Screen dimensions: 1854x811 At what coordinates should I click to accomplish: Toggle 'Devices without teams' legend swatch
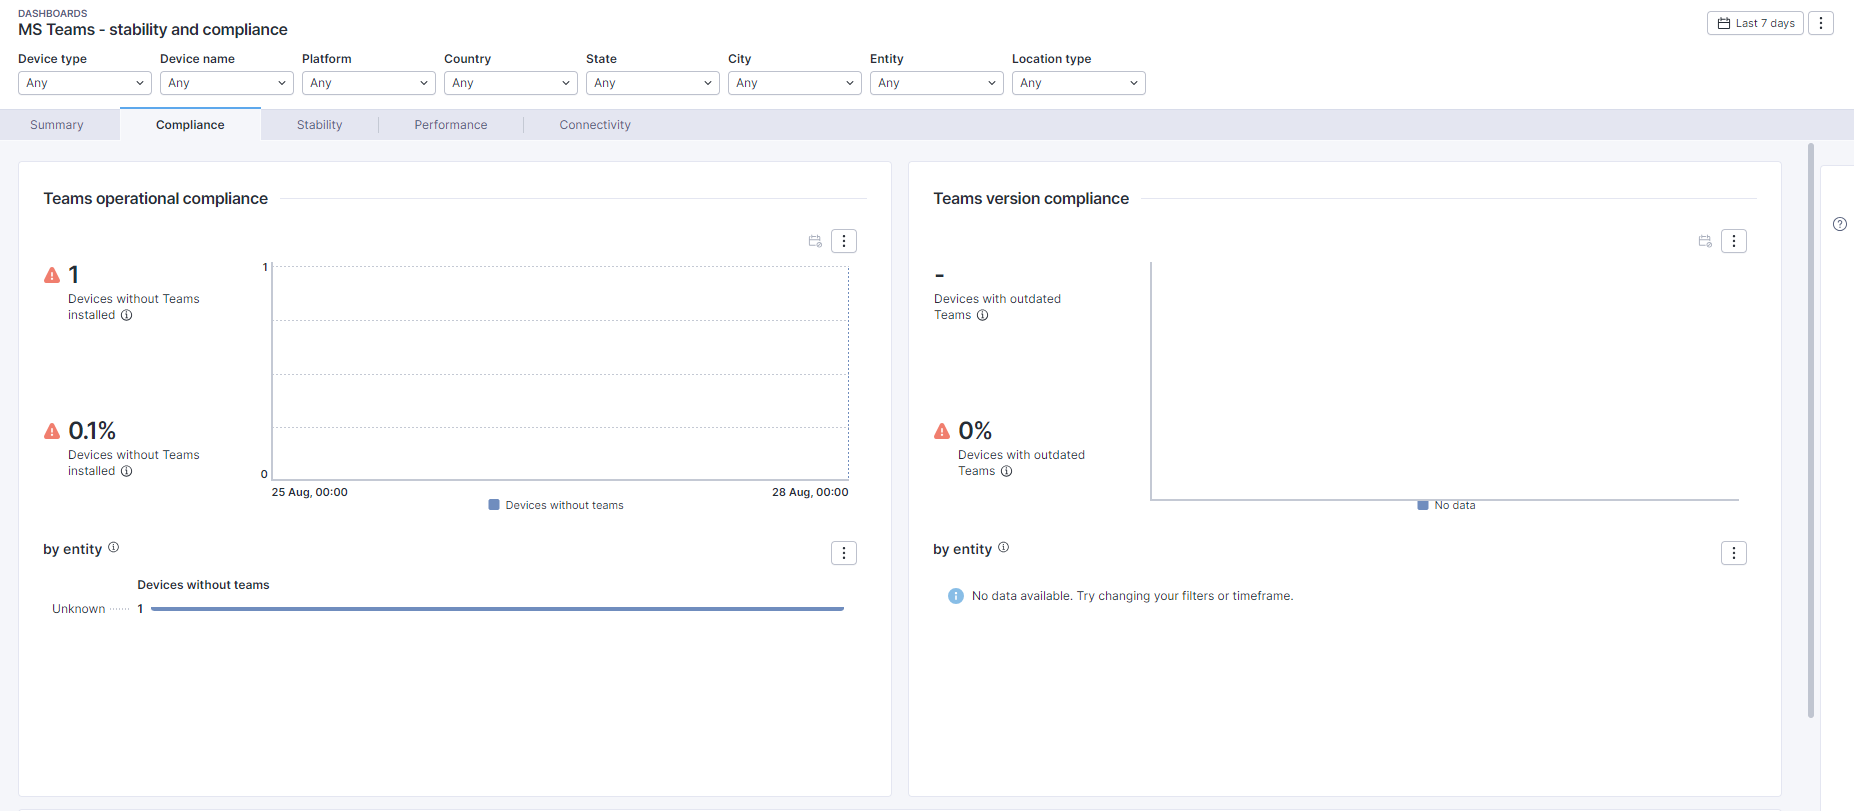(x=494, y=505)
